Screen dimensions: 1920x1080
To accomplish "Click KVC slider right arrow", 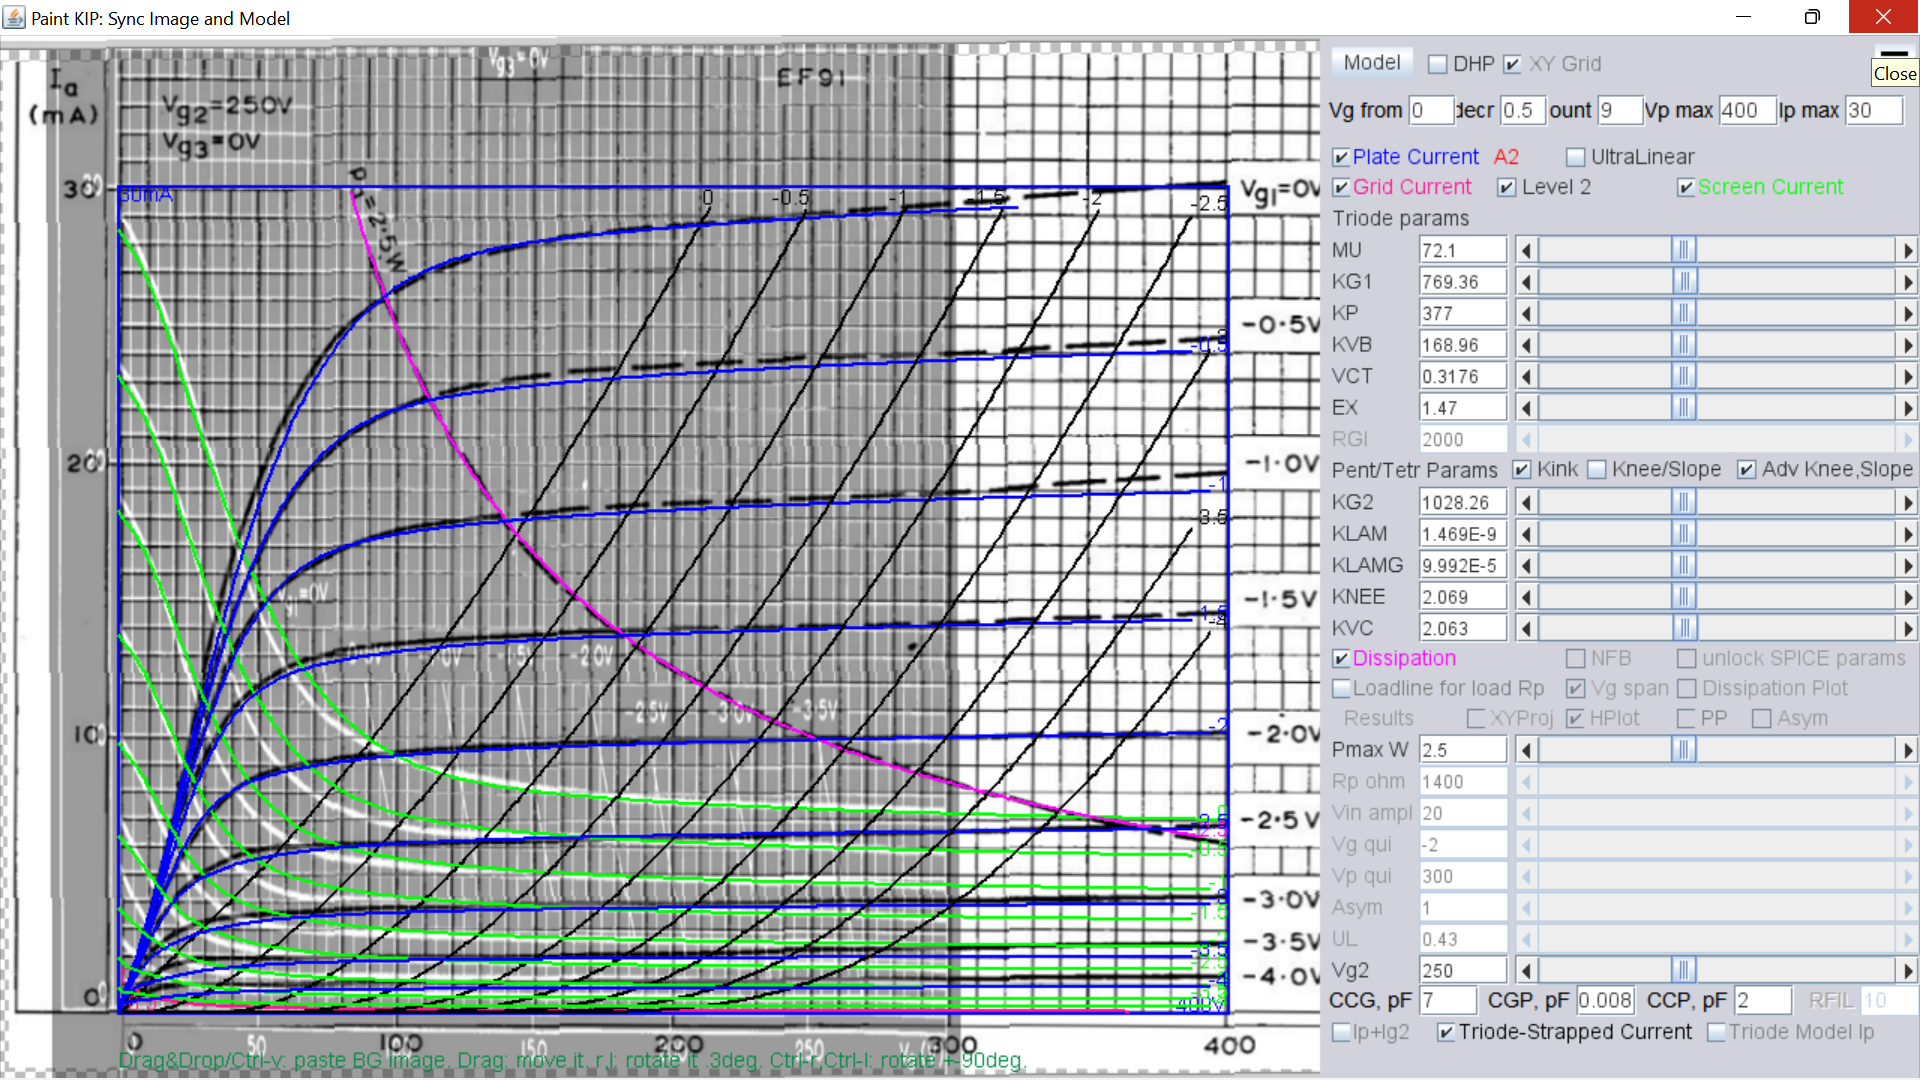I will [x=1907, y=628].
